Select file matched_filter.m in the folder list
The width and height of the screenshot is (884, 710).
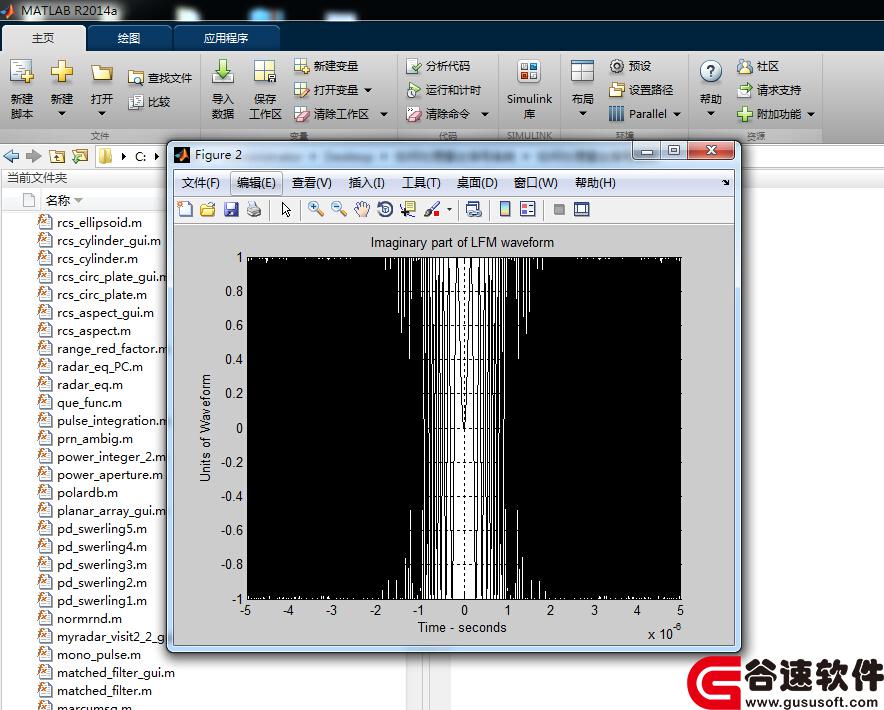pos(104,690)
